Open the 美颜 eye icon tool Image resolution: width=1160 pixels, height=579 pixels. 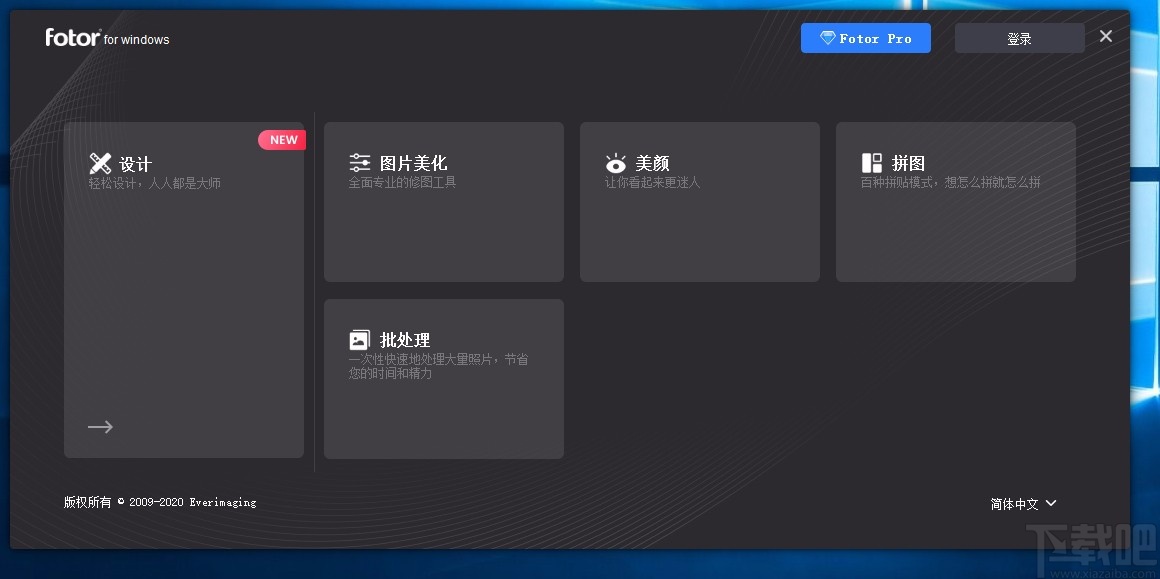click(615, 162)
